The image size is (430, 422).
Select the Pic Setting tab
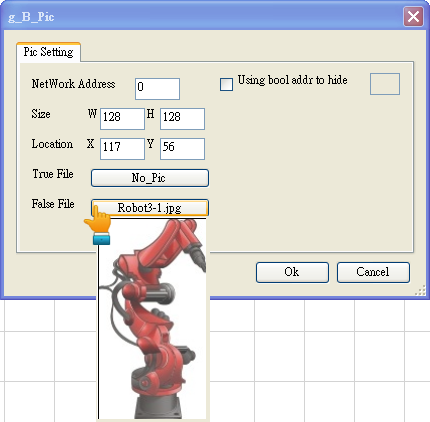[x=48, y=52]
